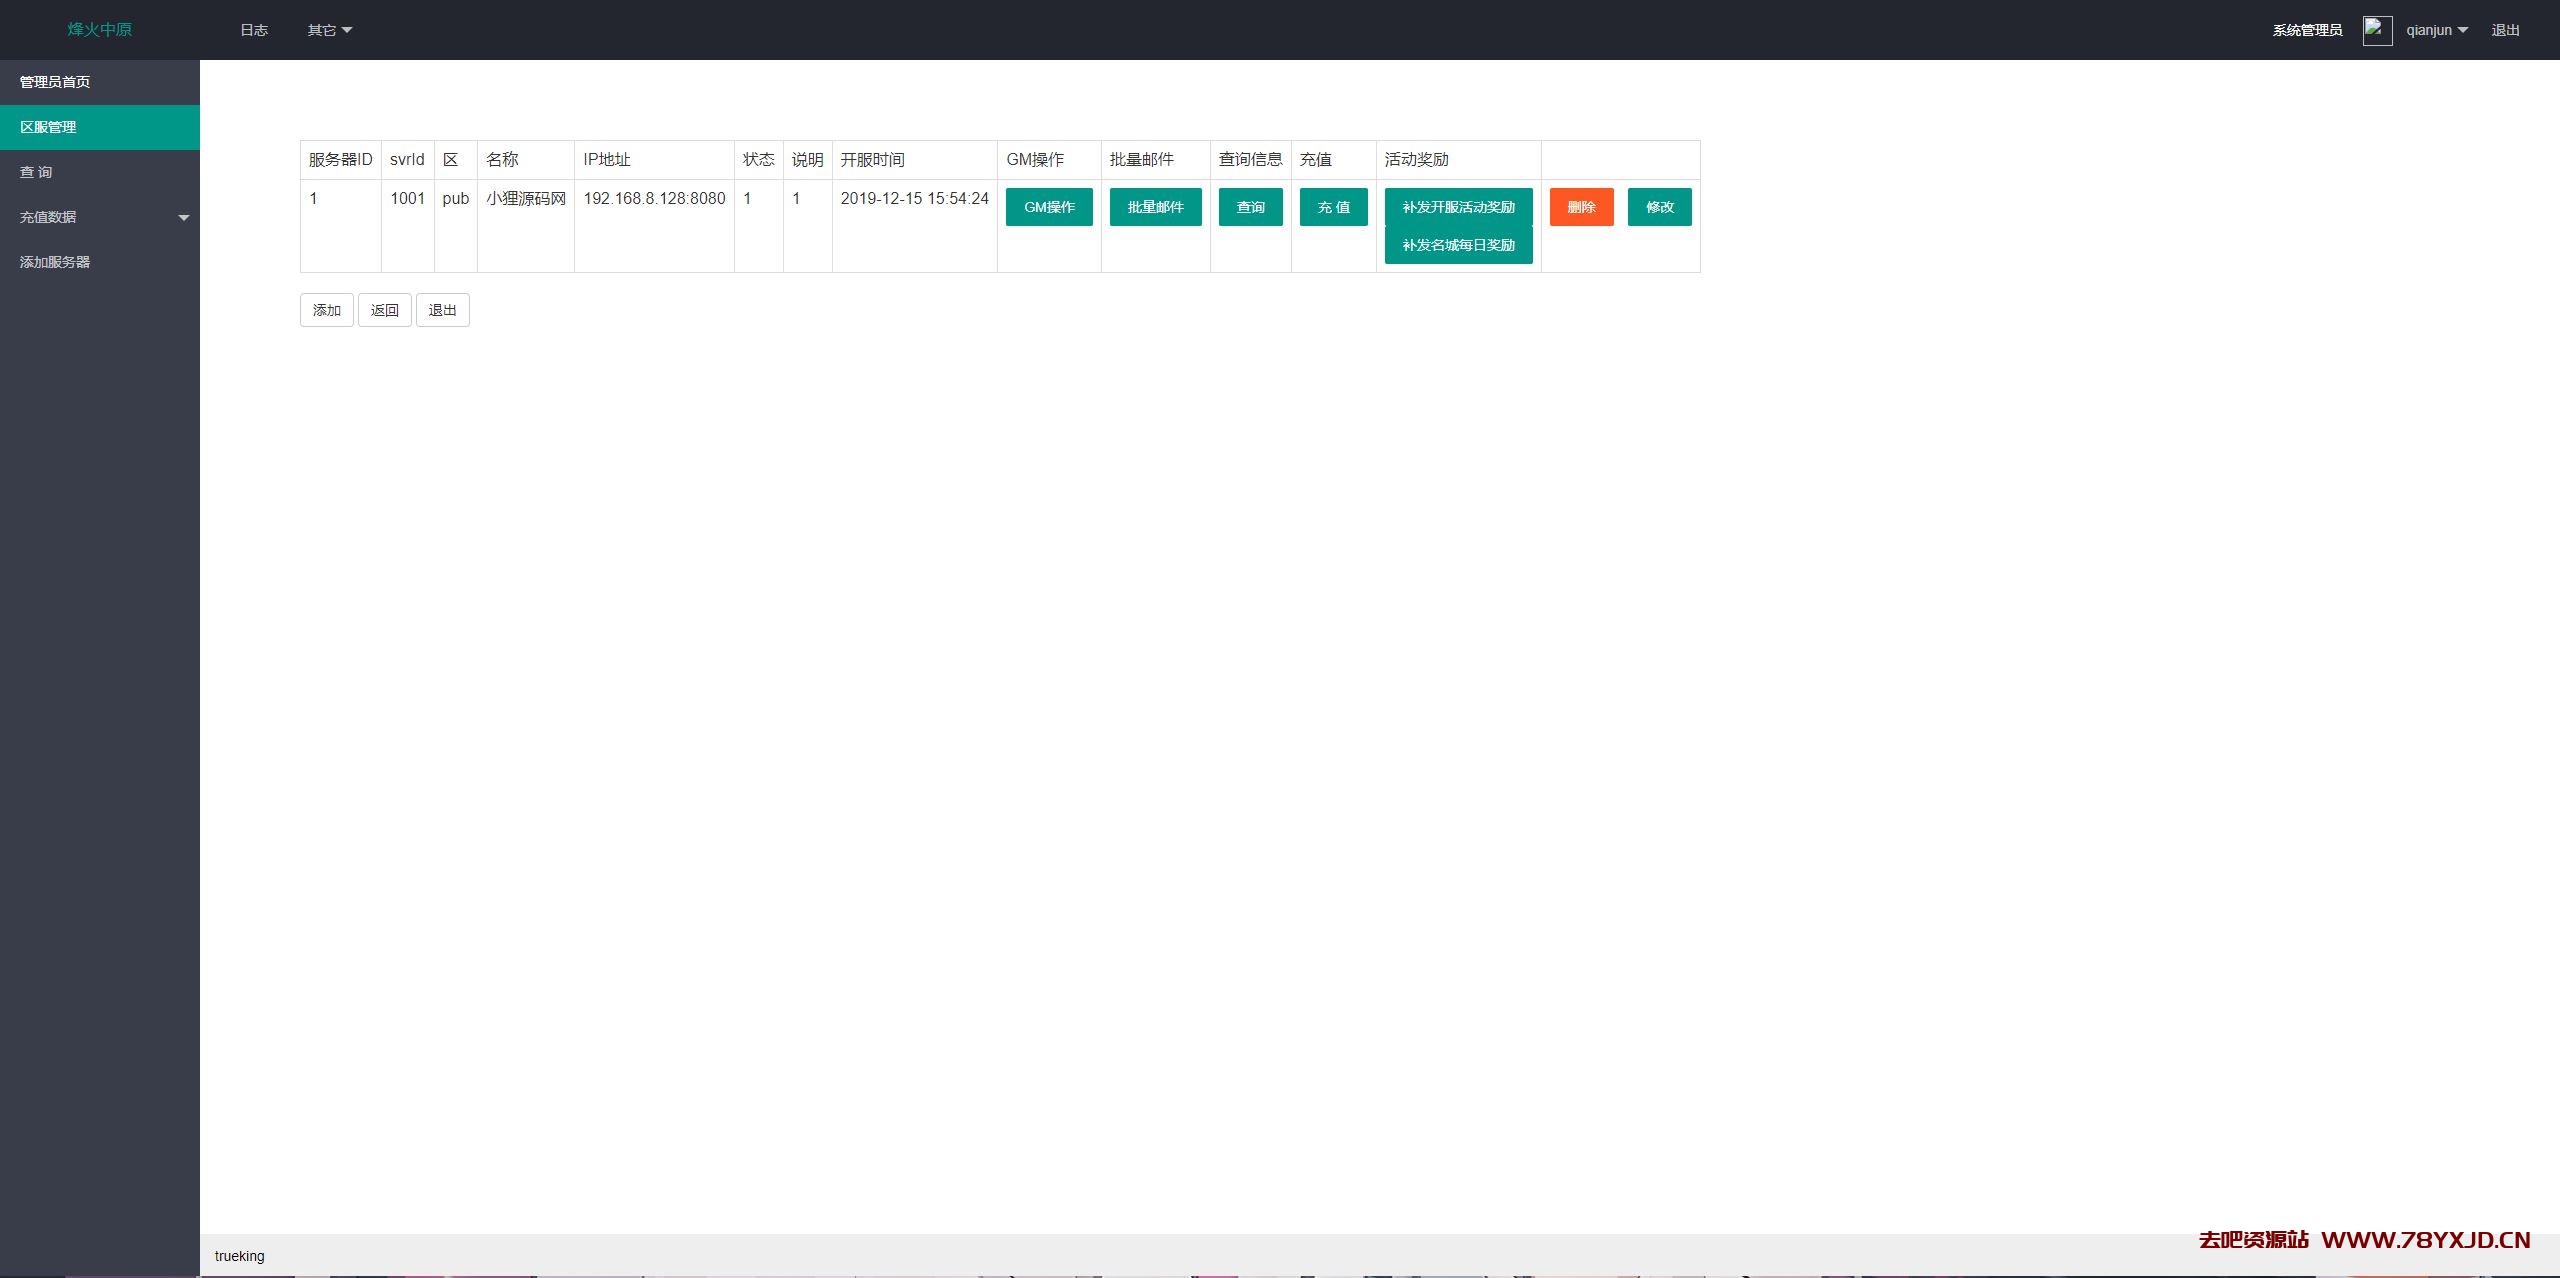Click the 烽火中原 logo title
2560x1278 pixels.
point(100,29)
